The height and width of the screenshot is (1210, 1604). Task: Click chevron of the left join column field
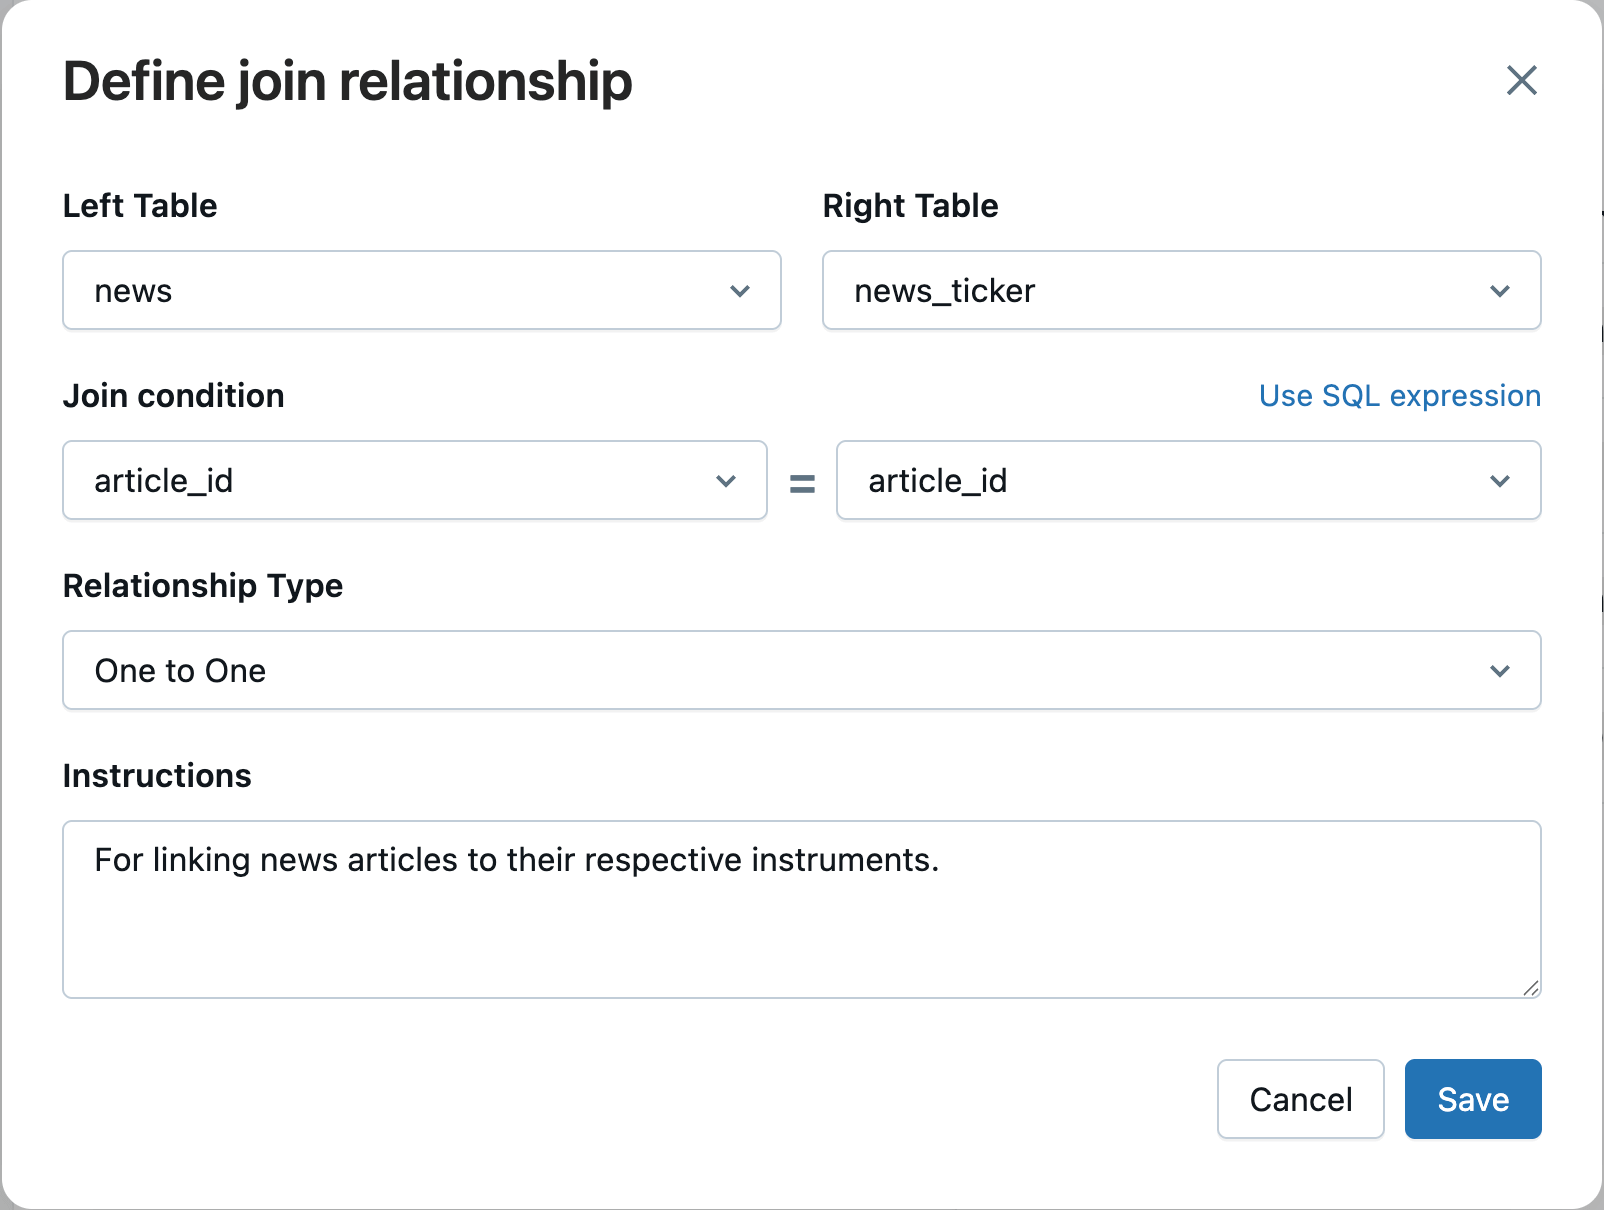[726, 481]
